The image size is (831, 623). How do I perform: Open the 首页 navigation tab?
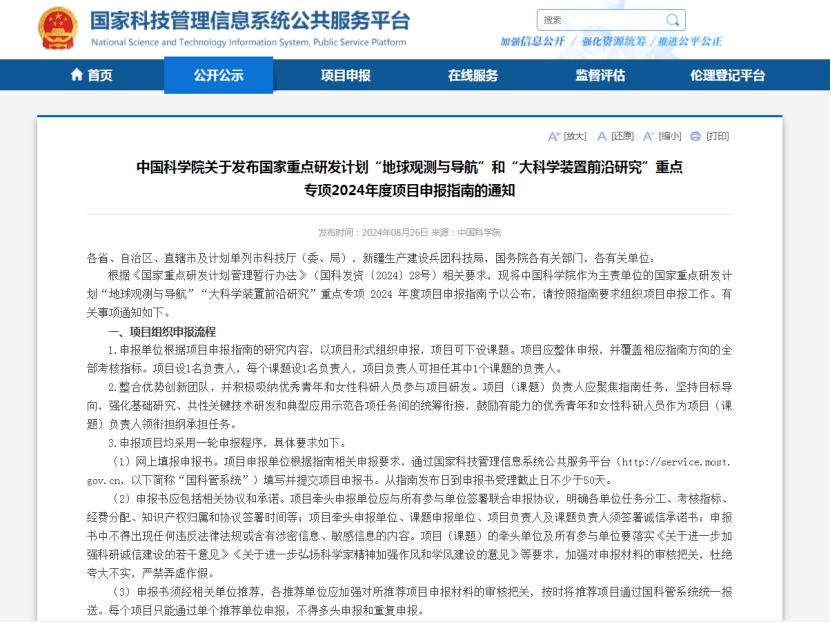tap(92, 75)
